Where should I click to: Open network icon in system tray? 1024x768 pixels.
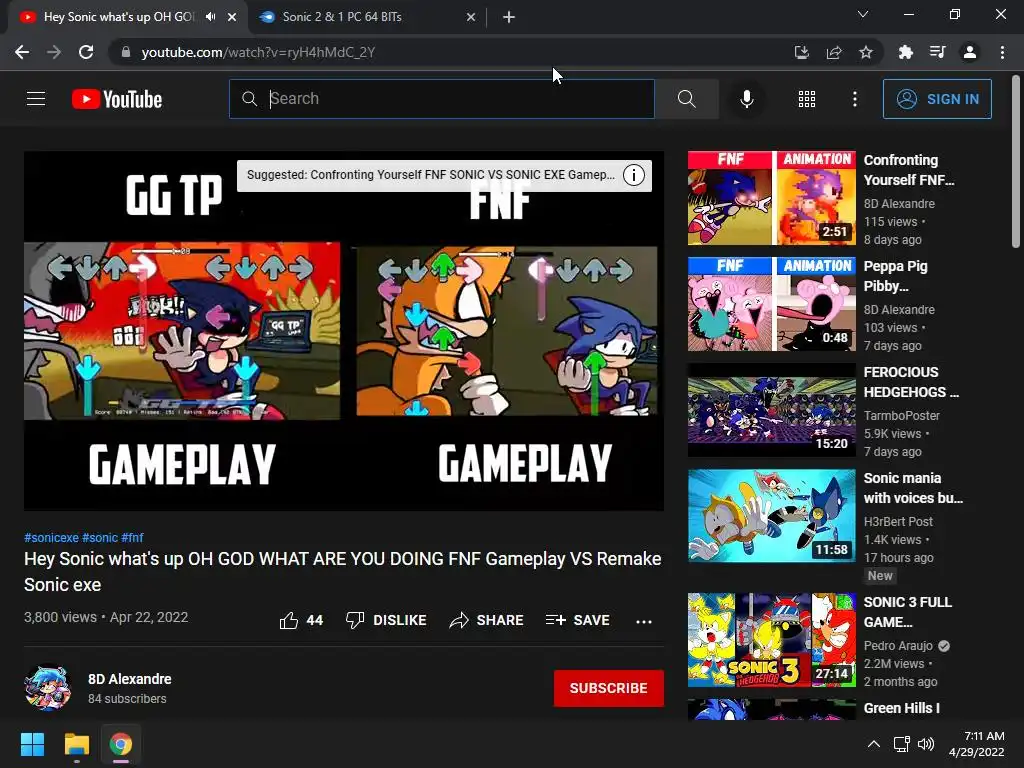[x=902, y=744]
